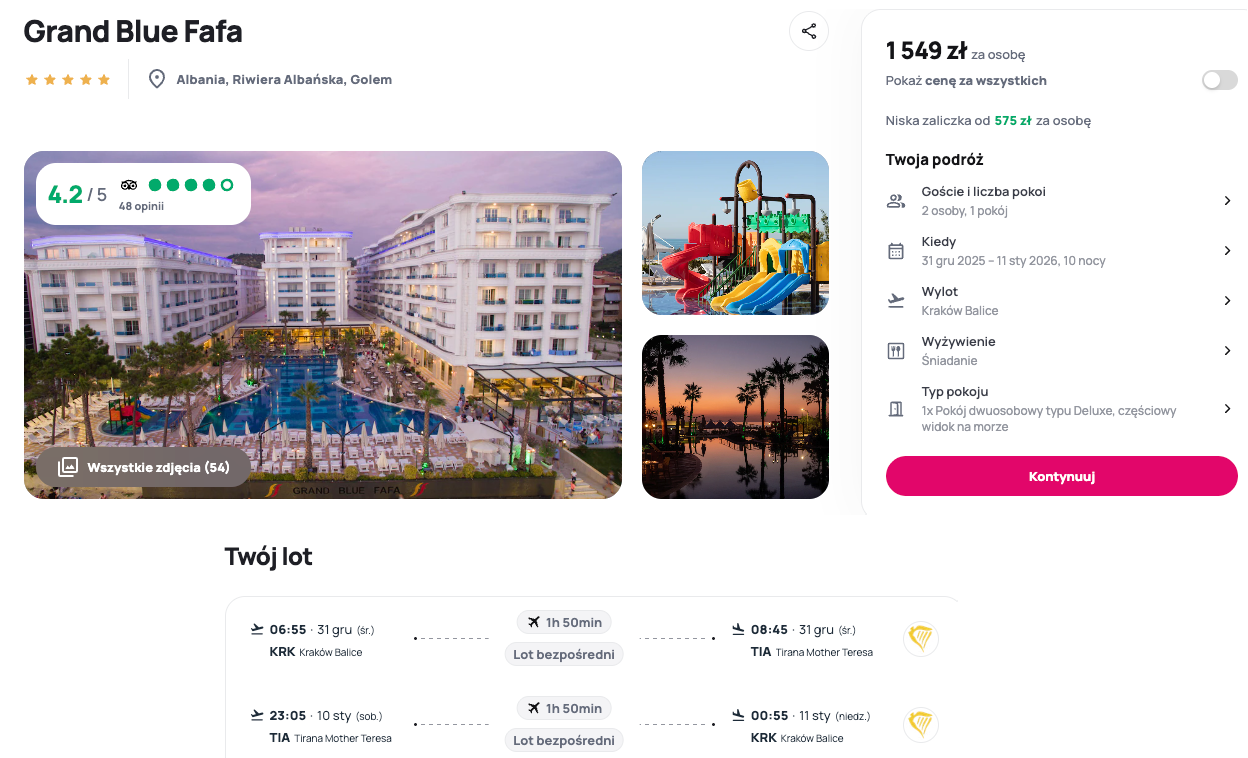The image size is (1248, 758).
Task: Click the Ryanair logo on outbound flight
Action: click(x=920, y=638)
